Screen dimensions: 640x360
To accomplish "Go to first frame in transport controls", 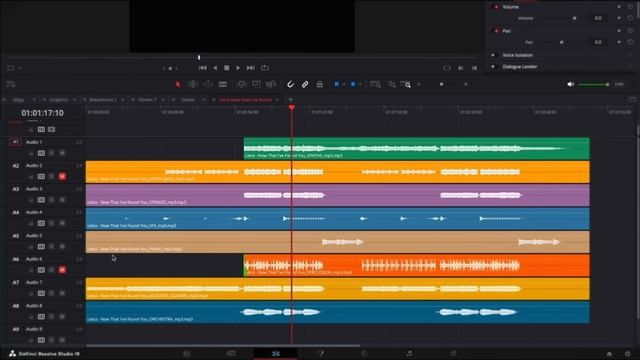I will click(202, 68).
